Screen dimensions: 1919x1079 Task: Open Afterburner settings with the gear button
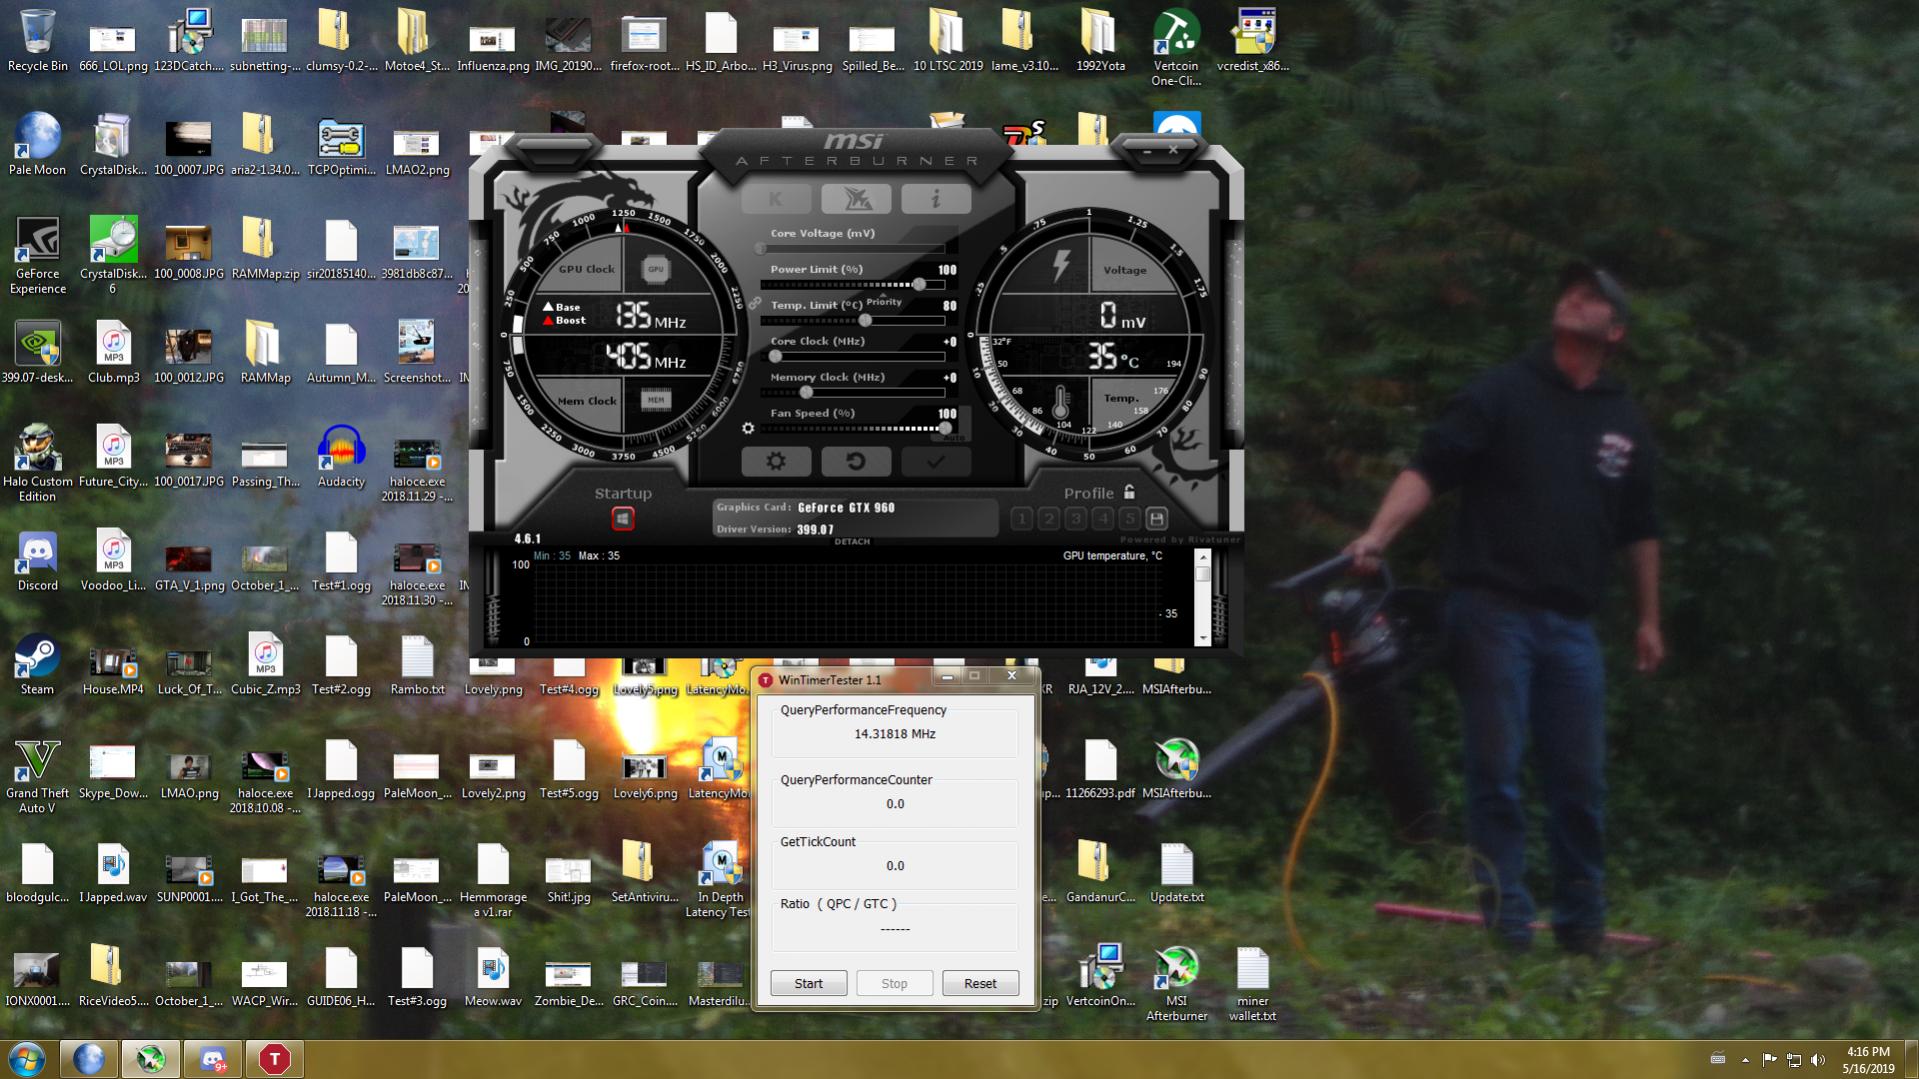click(x=775, y=461)
